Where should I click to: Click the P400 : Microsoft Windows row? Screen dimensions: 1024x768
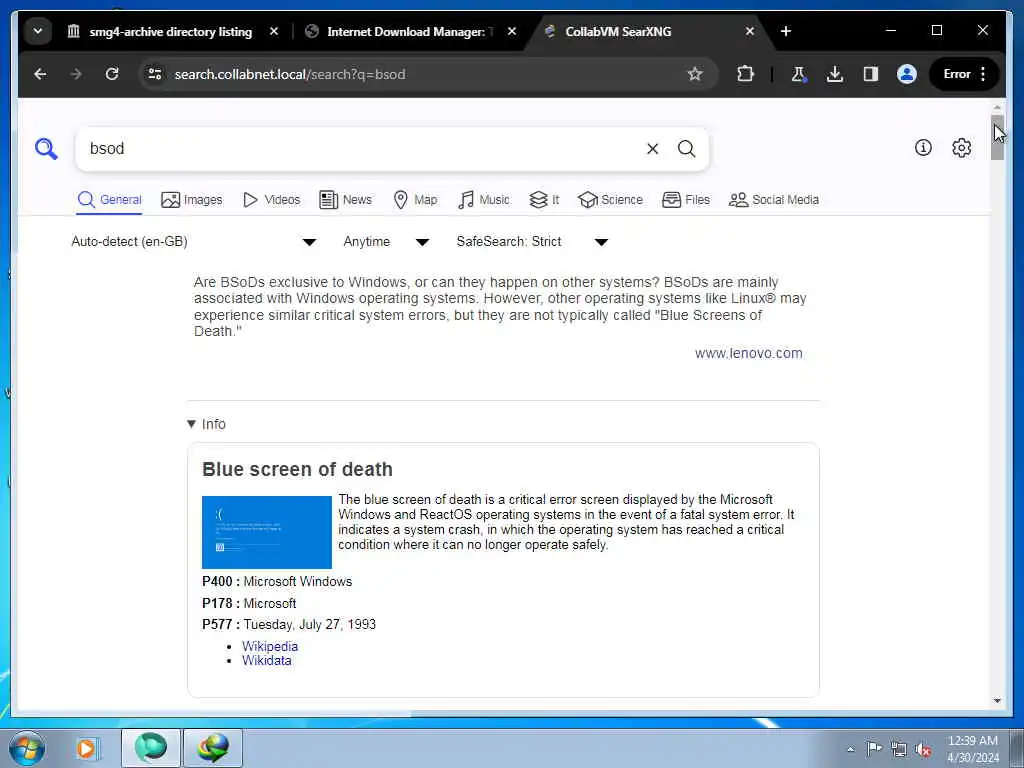(277, 581)
